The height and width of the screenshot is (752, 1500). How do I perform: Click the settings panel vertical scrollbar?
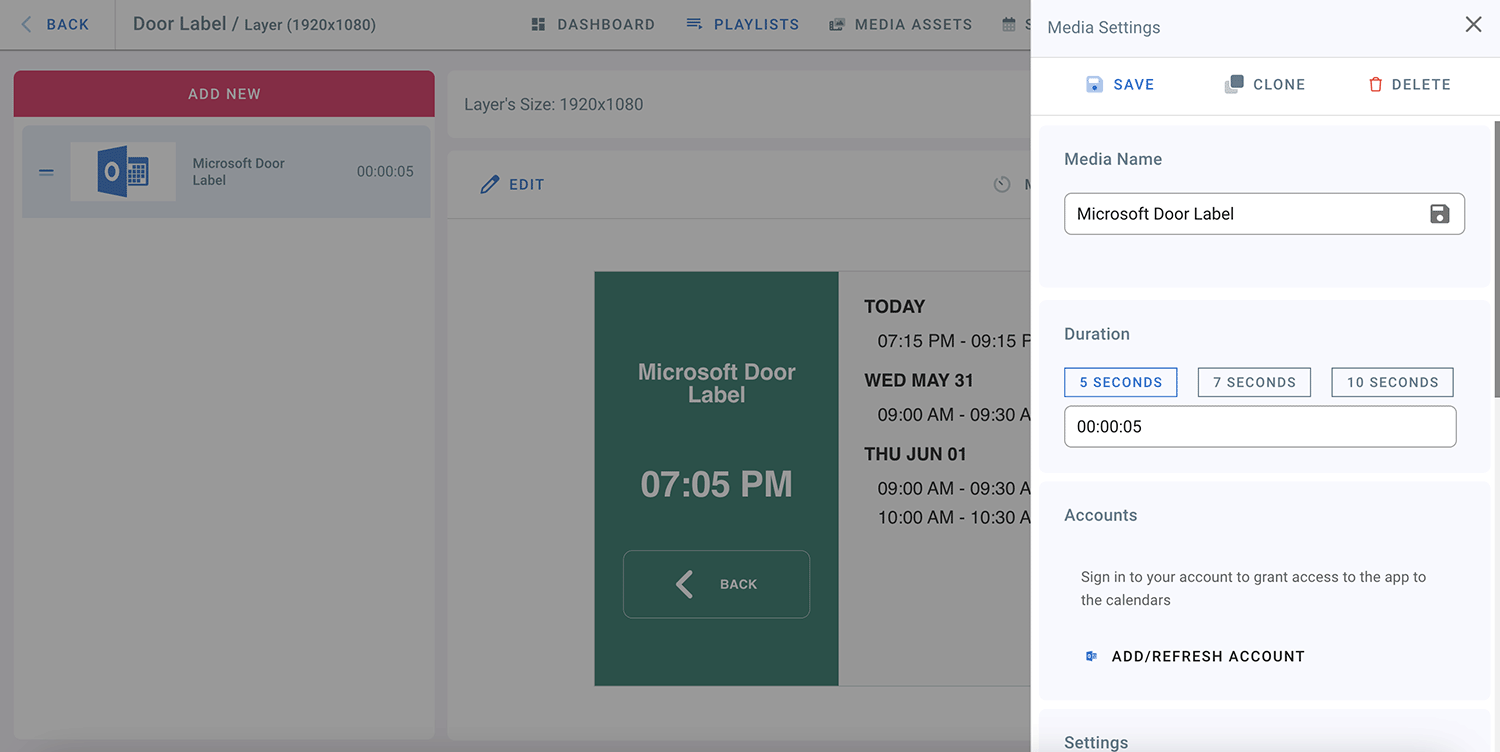coord(1496,258)
